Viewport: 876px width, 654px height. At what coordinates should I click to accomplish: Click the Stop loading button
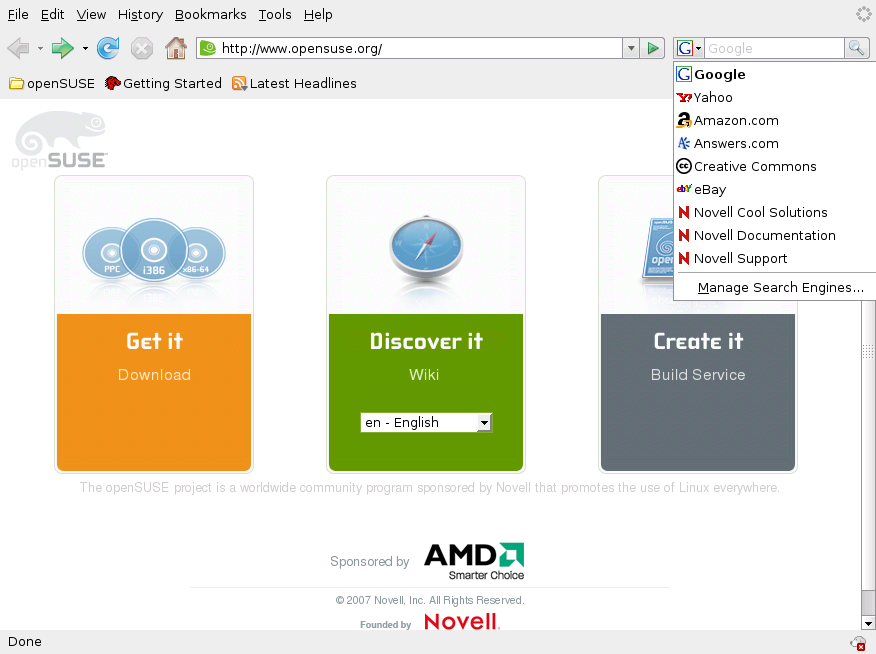point(142,49)
